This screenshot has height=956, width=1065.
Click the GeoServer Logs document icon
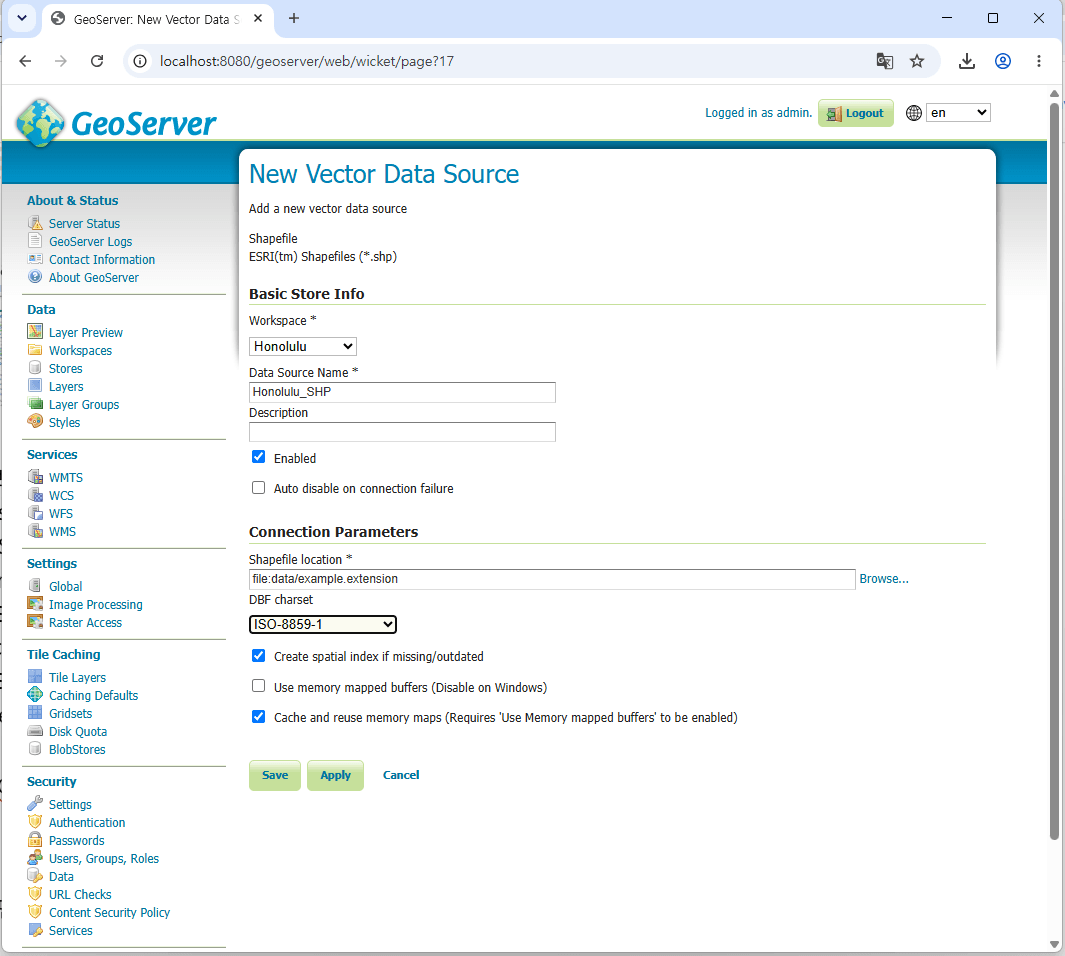pos(35,240)
